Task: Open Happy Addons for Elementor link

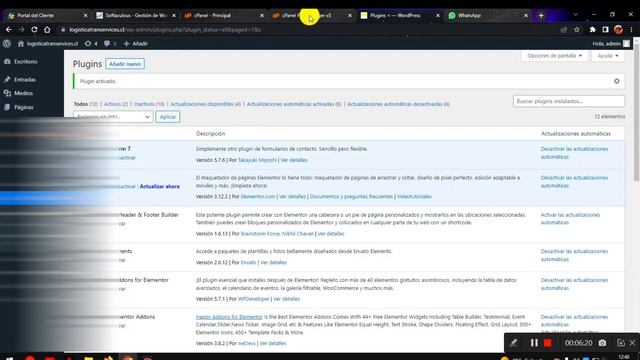Action: 229,317
